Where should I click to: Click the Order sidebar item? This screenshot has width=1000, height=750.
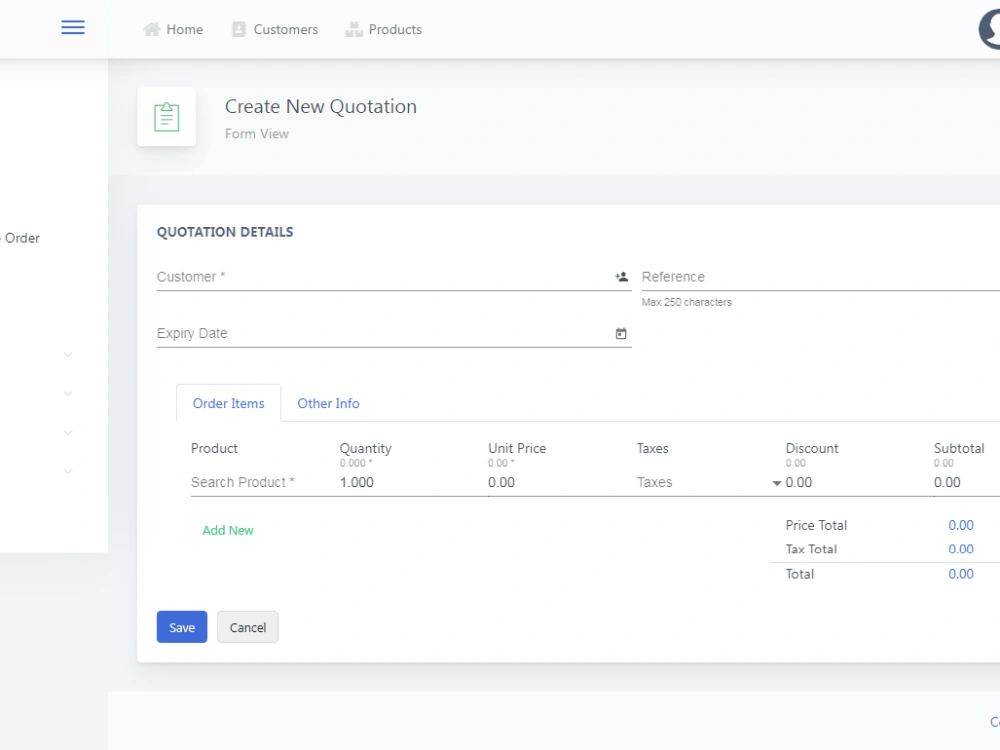(x=22, y=238)
